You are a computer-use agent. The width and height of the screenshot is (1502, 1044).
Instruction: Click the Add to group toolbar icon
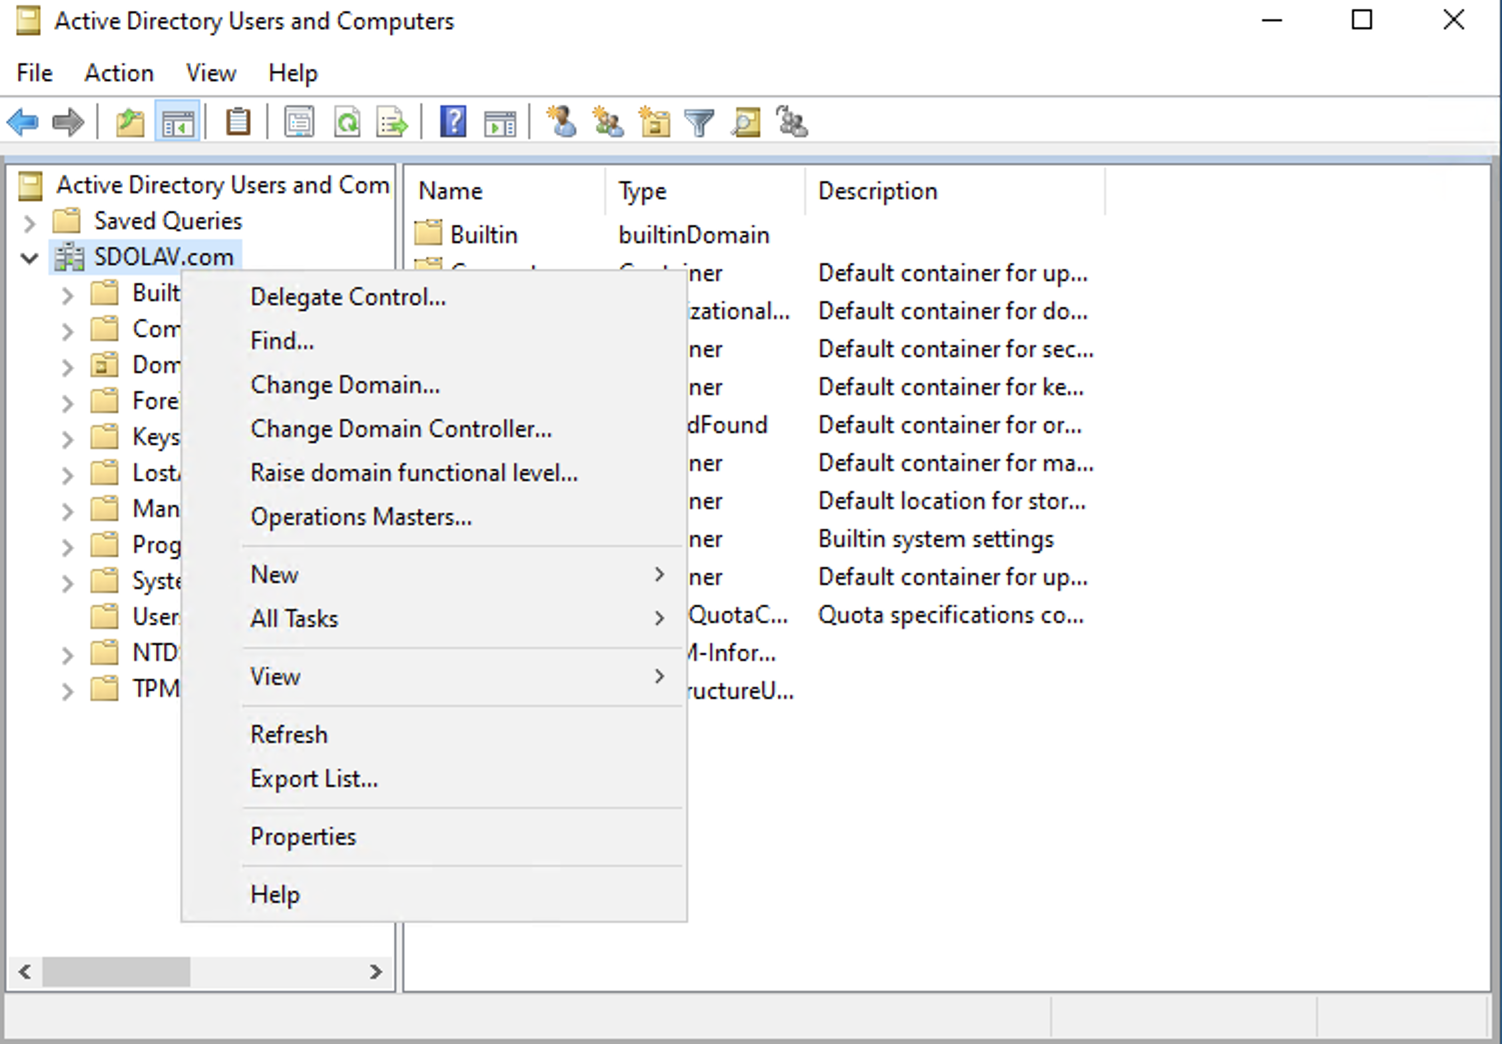tap(792, 123)
